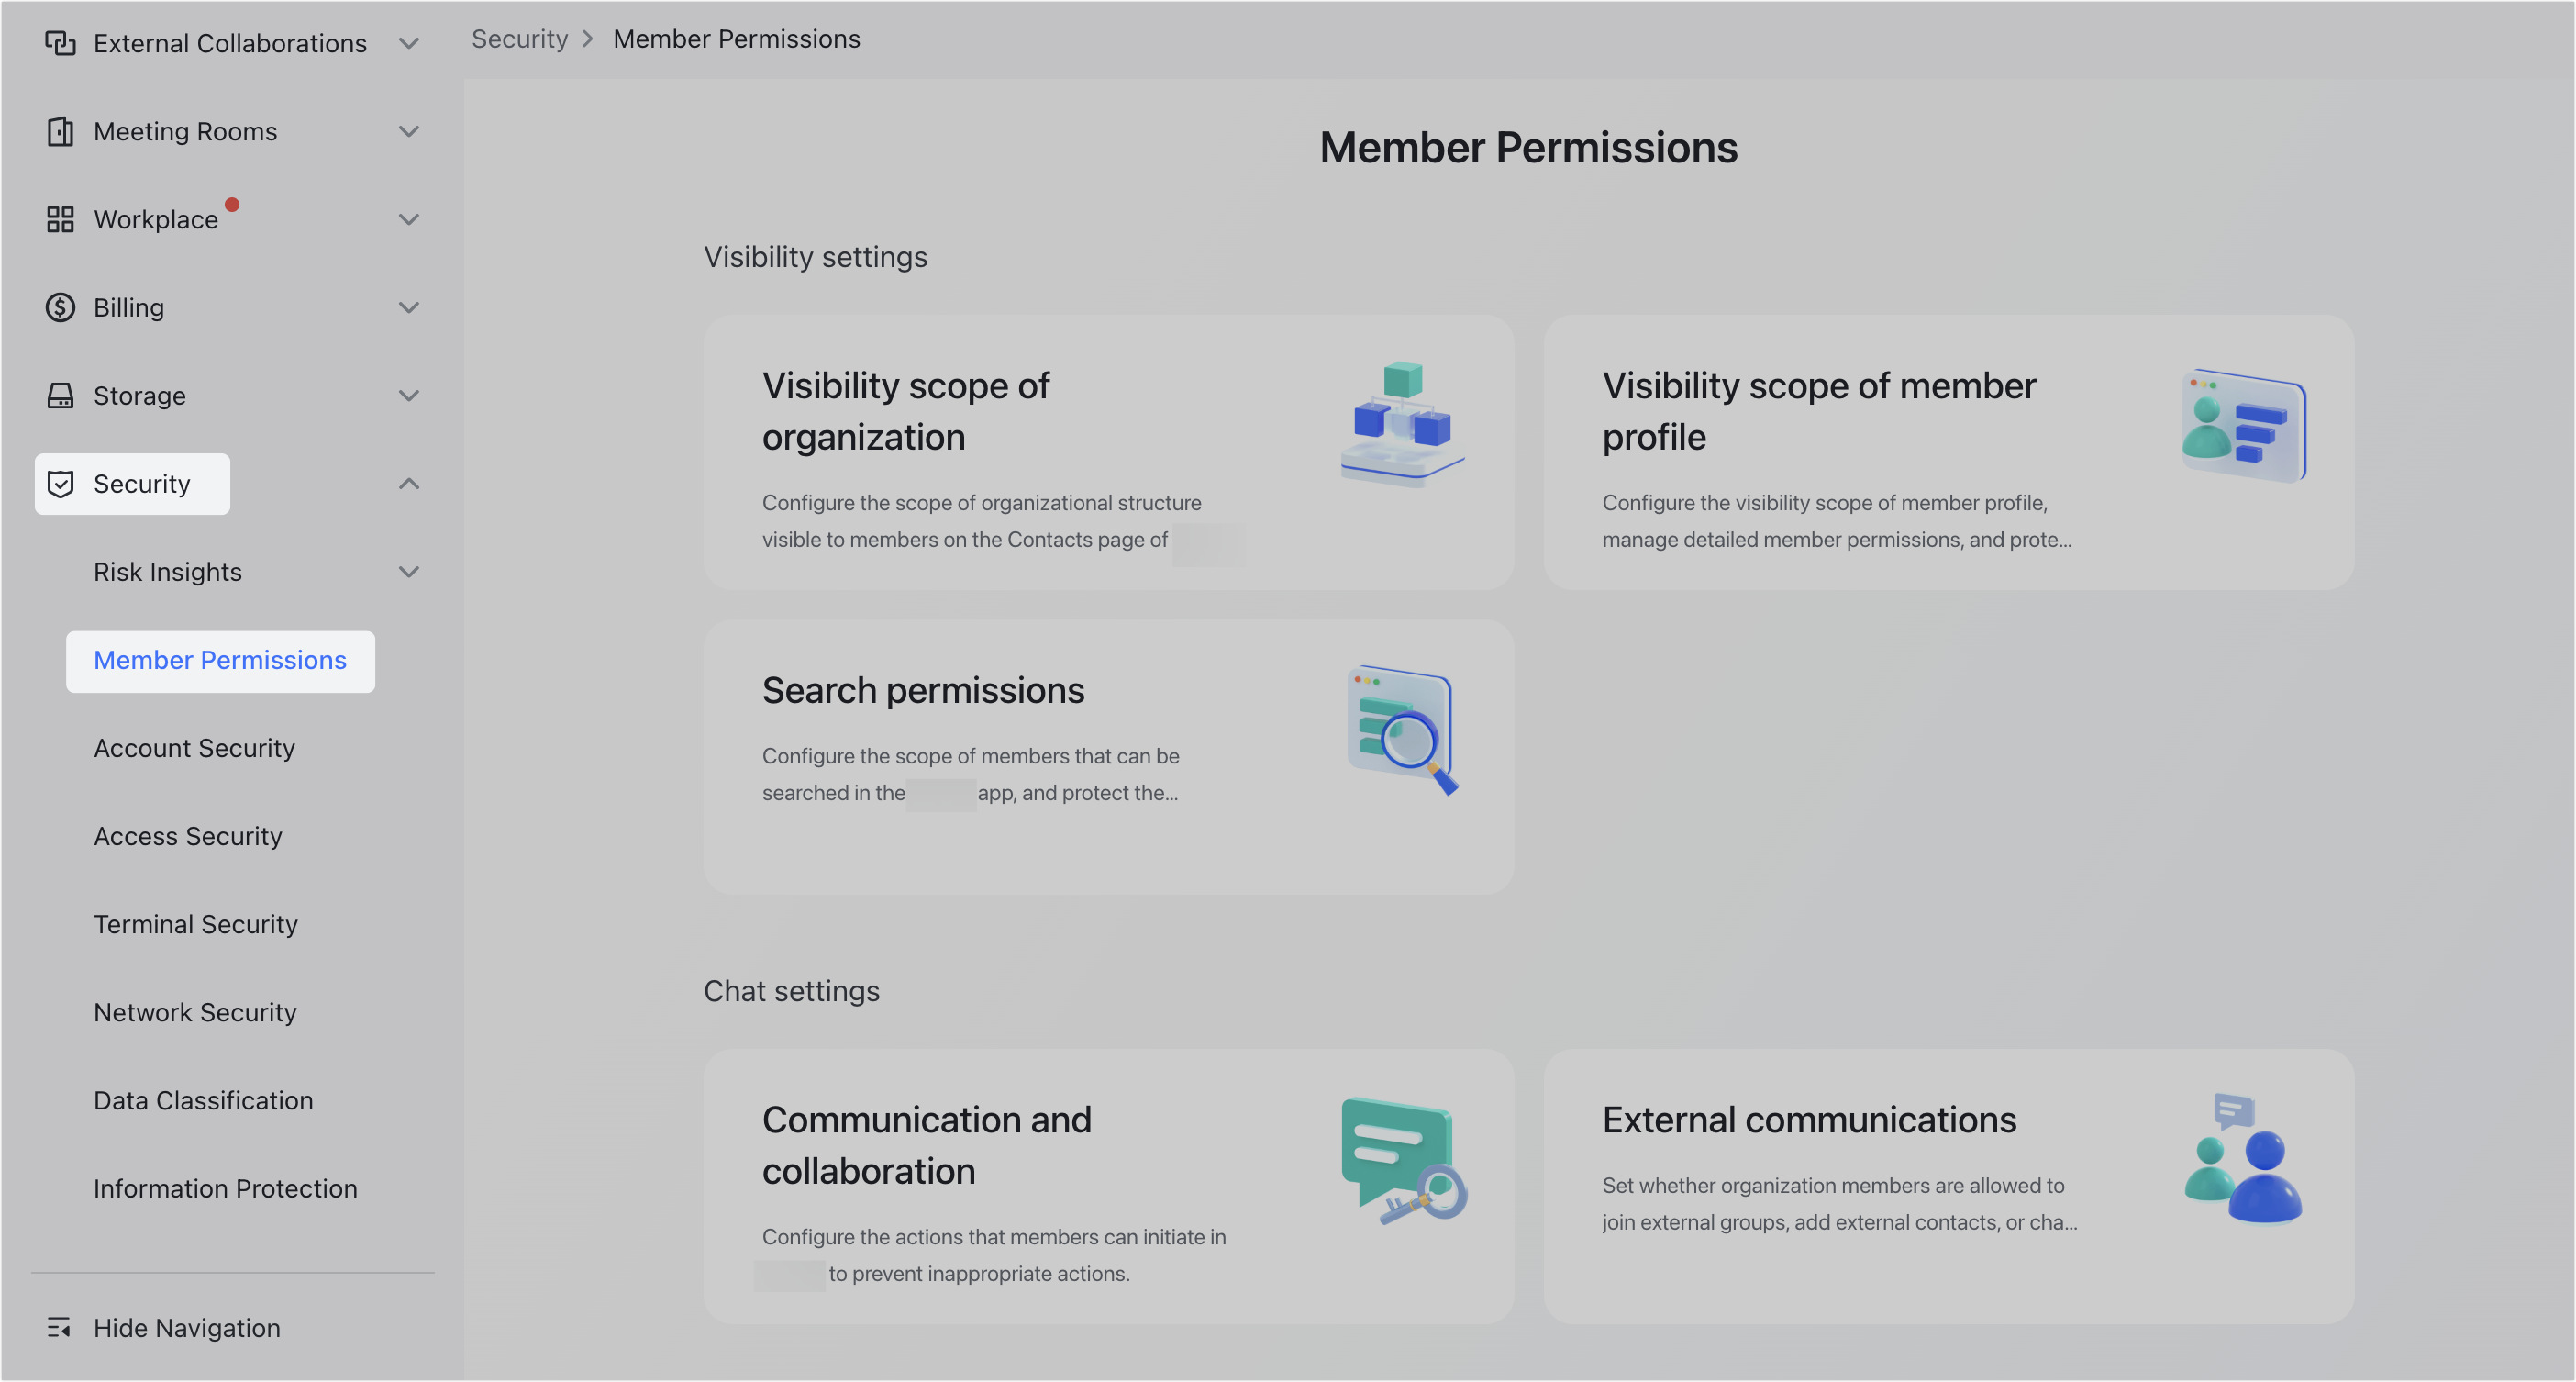The height and width of the screenshot is (1382, 2576).
Task: Open Account Security from the sidebar
Action: pyautogui.click(x=194, y=748)
